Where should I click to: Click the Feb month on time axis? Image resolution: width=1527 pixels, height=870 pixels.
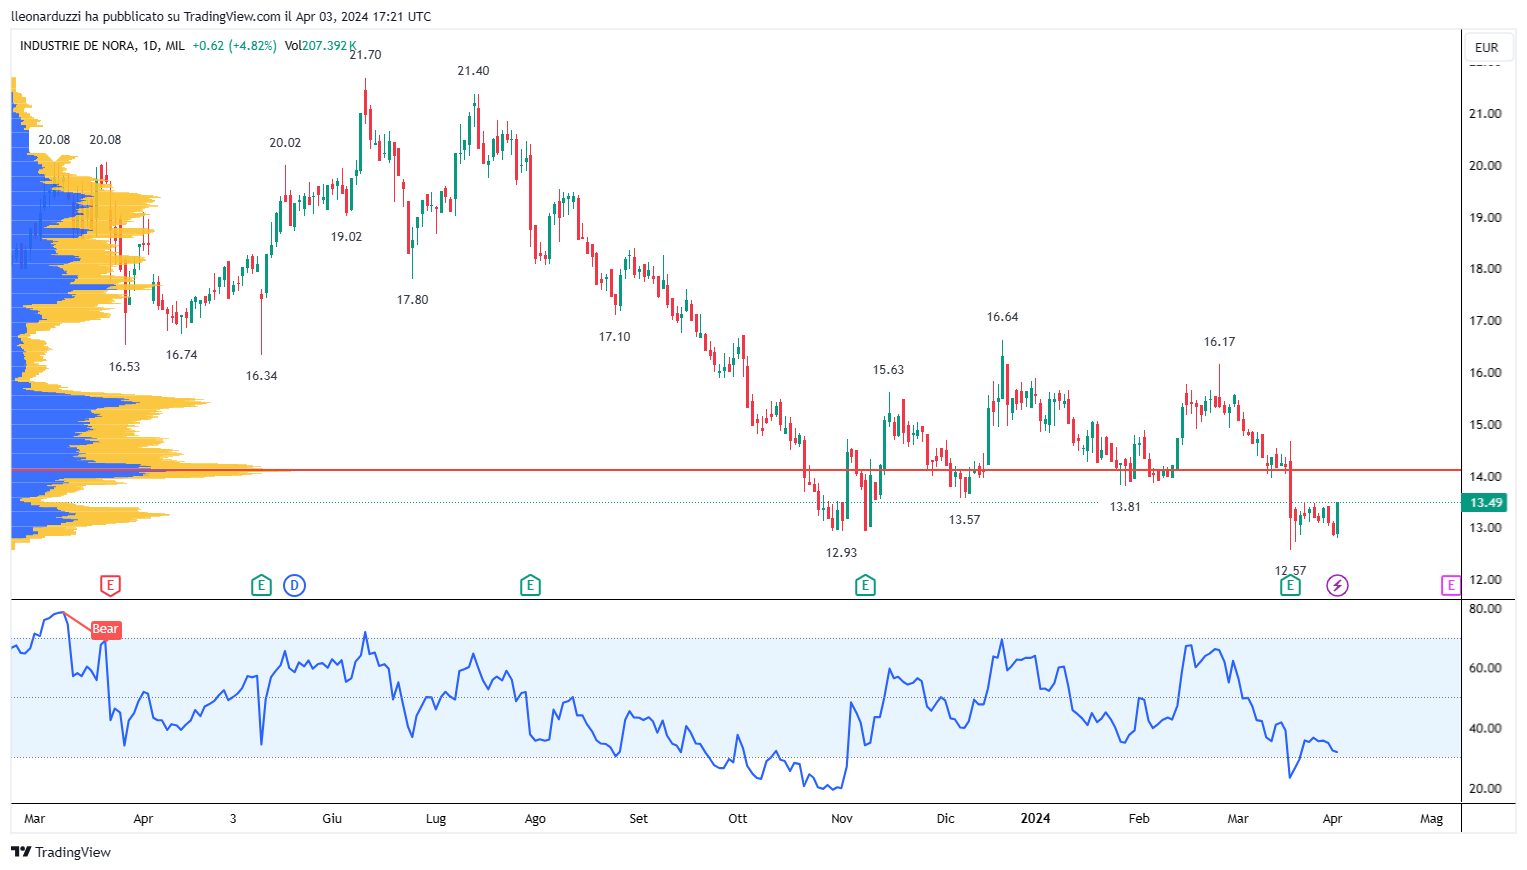click(x=1139, y=819)
